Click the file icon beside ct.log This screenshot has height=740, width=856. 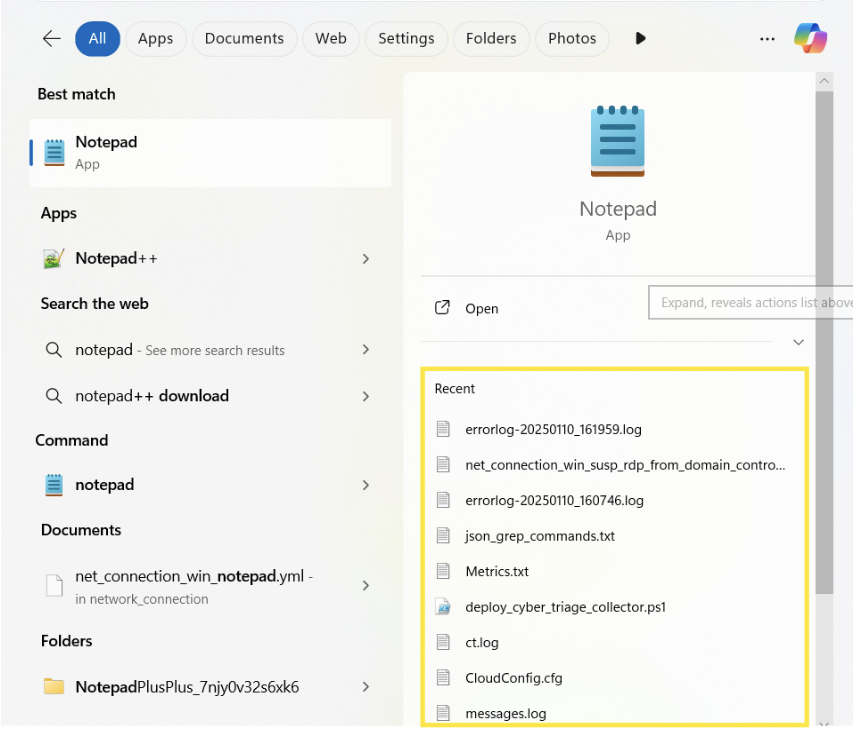coord(444,643)
